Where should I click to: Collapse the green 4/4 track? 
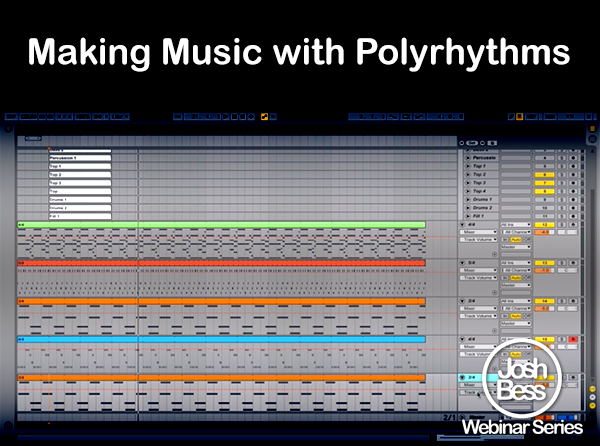tap(462, 225)
